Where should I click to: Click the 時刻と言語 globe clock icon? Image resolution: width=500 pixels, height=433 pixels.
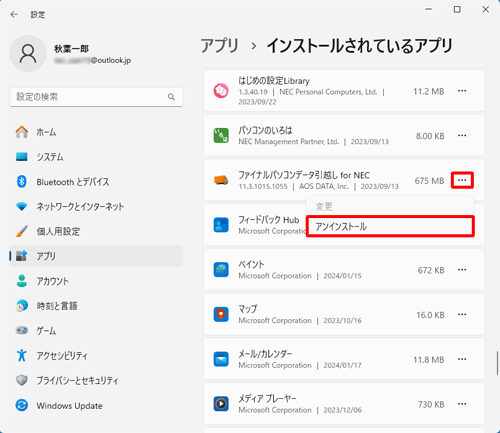pos(22,306)
